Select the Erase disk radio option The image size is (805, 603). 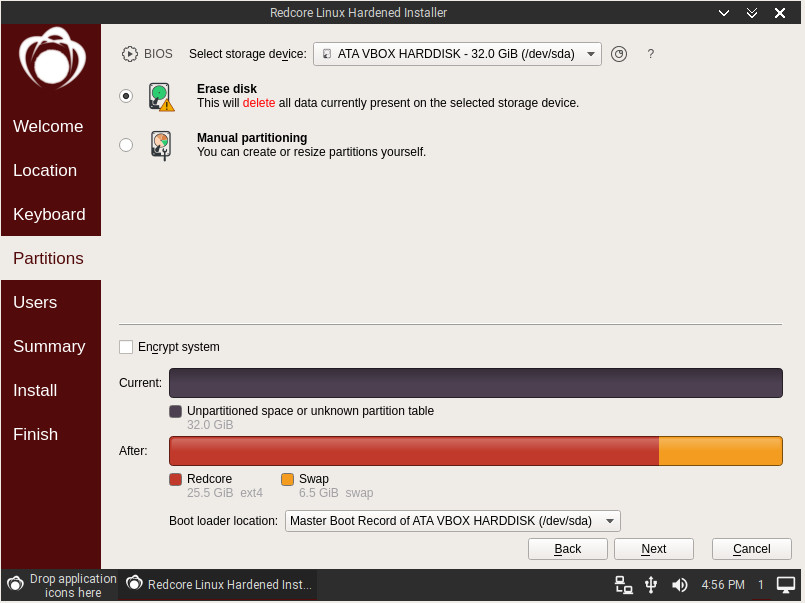(x=126, y=96)
